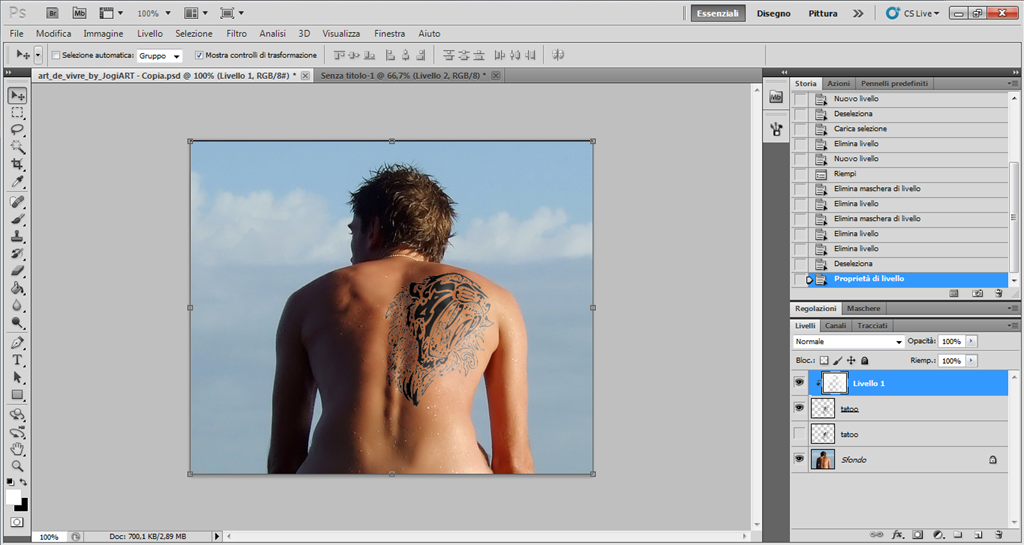Open the Normale blend mode dropdown
The width and height of the screenshot is (1024, 545).
848,341
